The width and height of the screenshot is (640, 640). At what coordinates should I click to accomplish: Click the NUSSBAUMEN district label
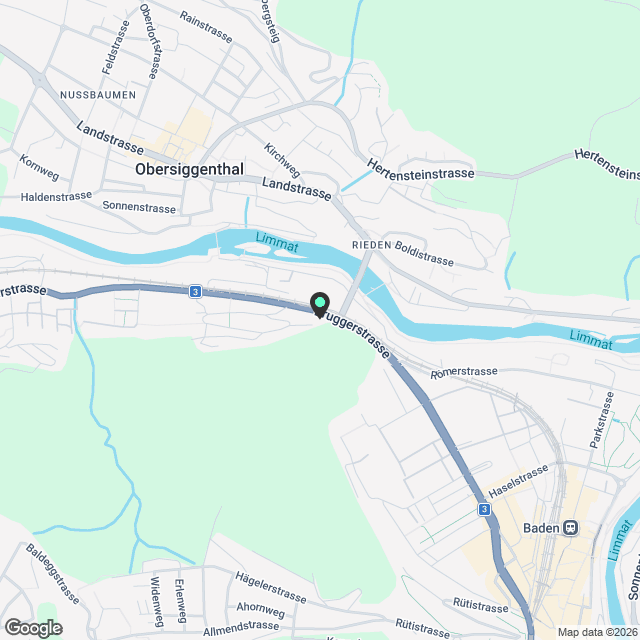[98, 95]
